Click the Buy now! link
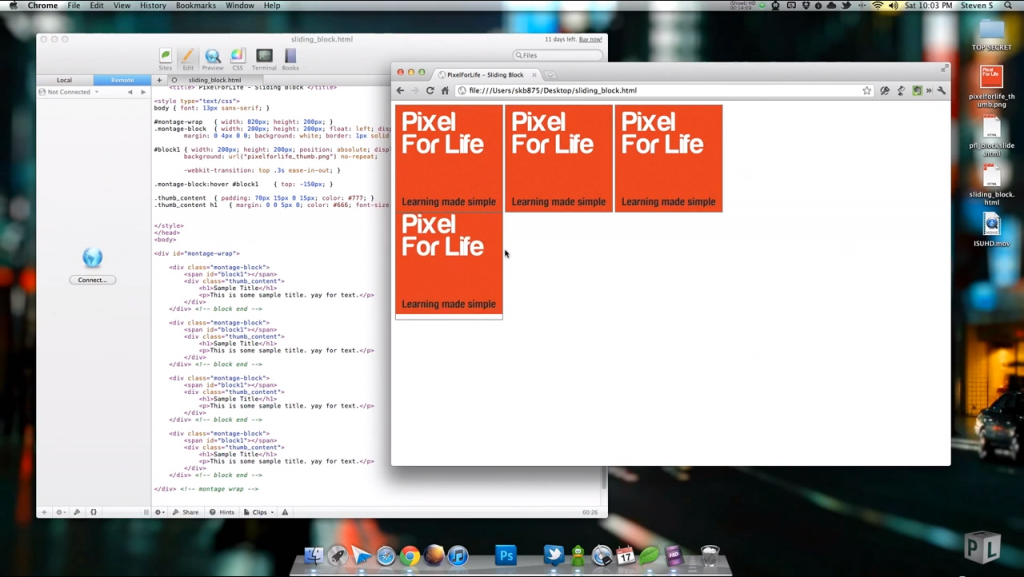Screen dimensions: 1024x577 click(590, 39)
